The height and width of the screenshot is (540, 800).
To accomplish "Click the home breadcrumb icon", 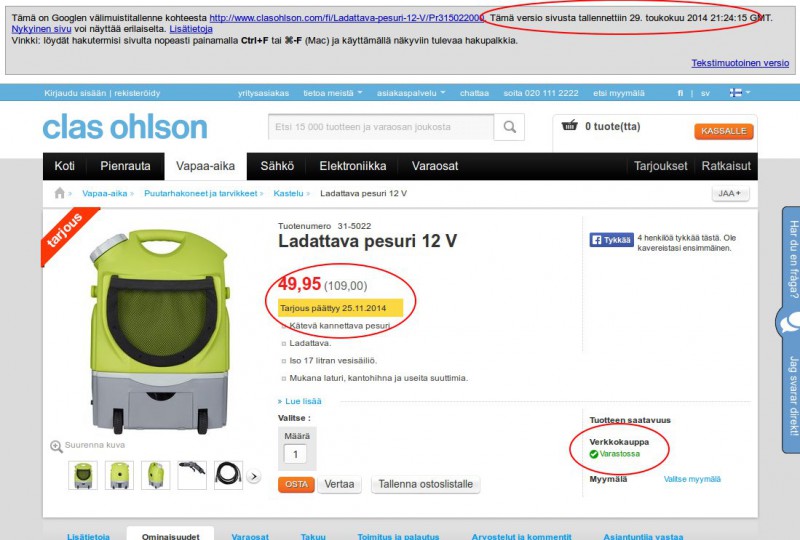I will [x=60, y=193].
